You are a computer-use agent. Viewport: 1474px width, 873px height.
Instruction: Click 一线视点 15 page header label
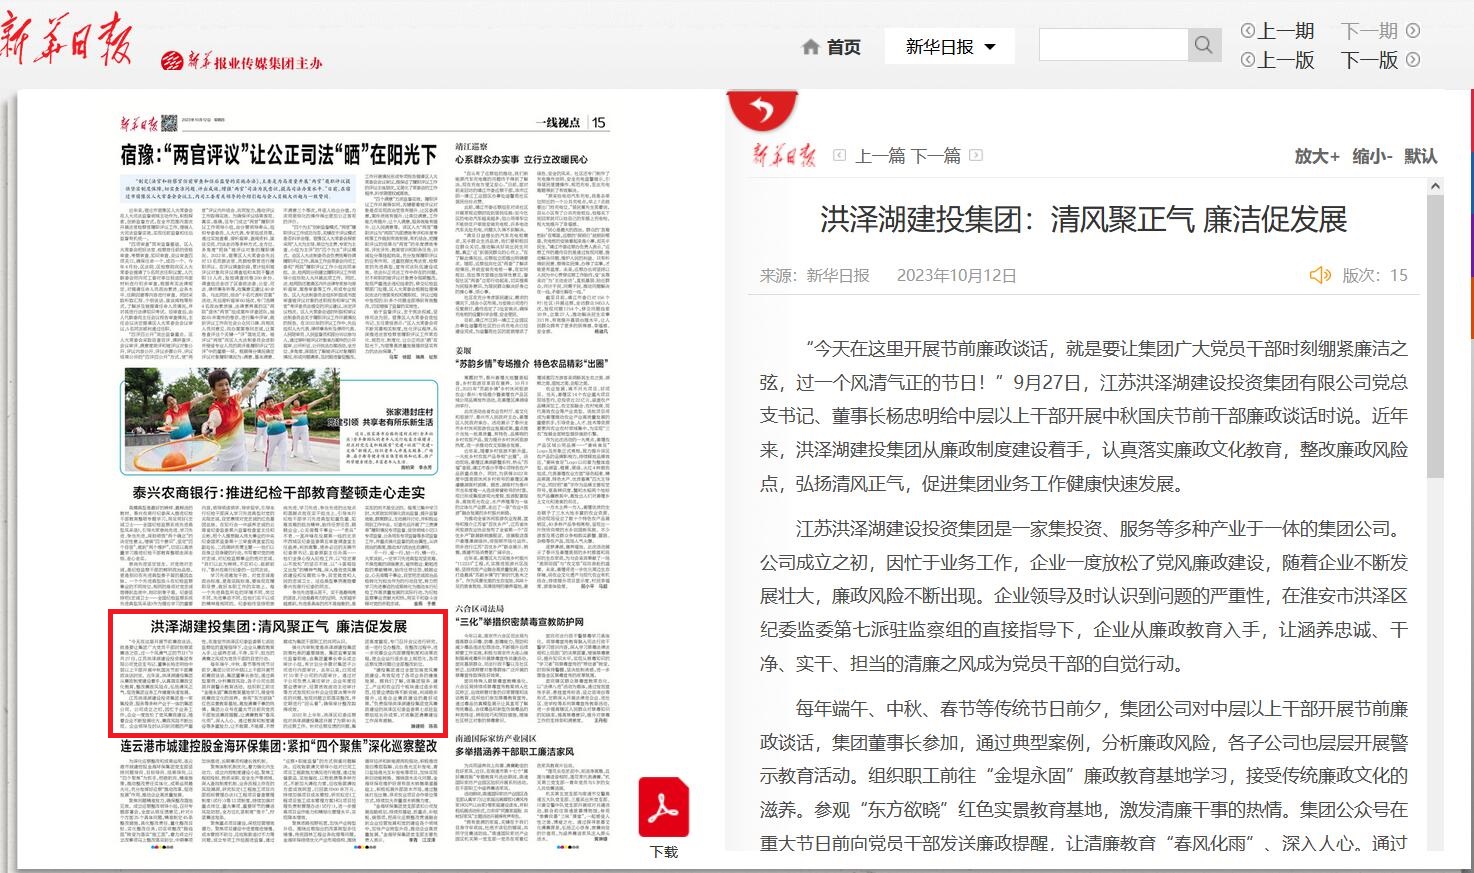click(x=571, y=123)
